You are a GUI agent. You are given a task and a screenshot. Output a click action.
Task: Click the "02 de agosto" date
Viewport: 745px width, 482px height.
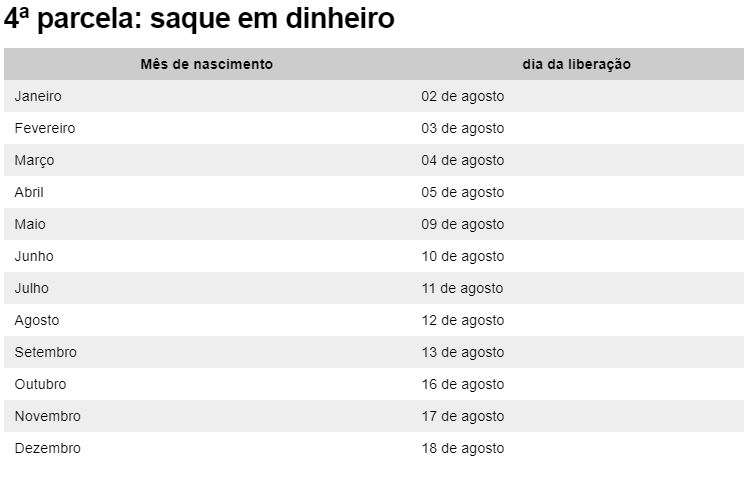(462, 96)
